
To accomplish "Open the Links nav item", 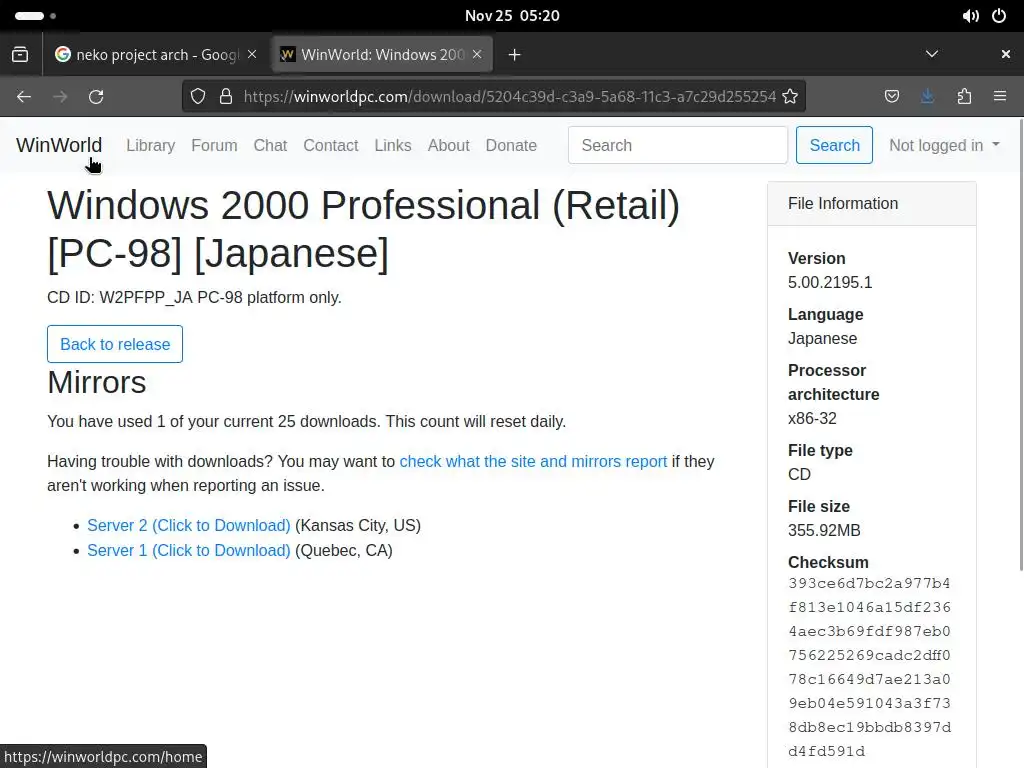I will pos(392,145).
